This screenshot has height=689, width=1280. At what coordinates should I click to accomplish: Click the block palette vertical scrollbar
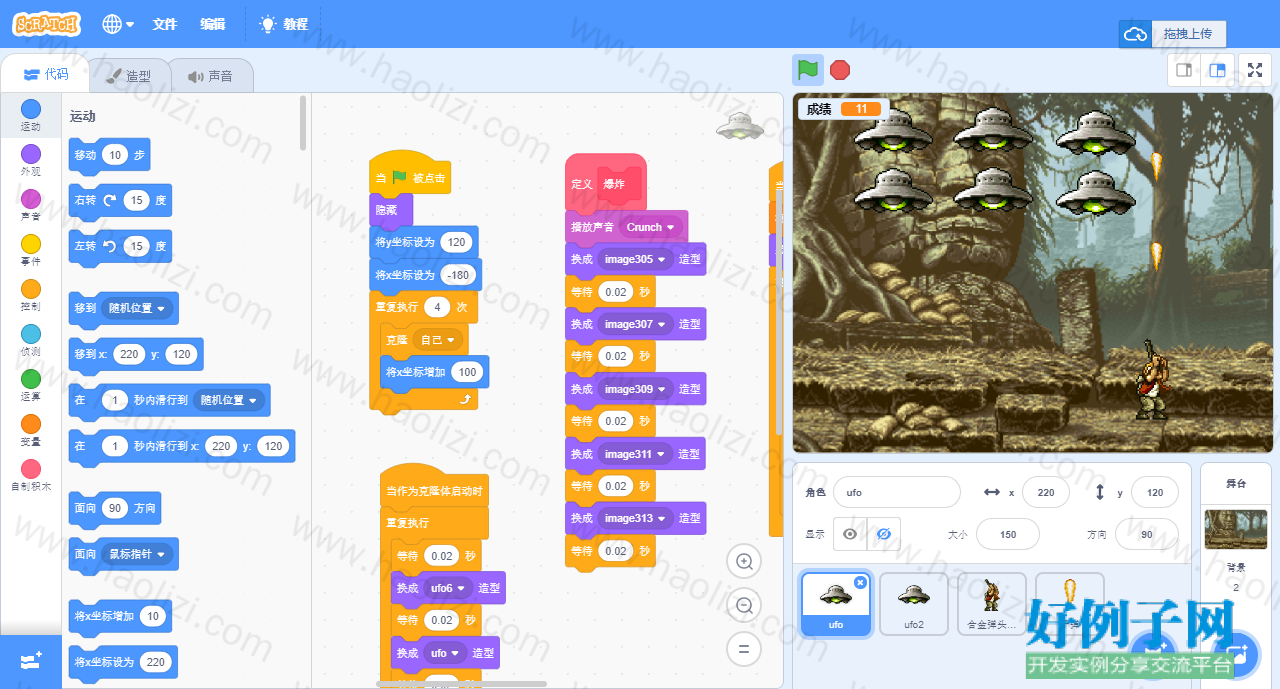click(303, 123)
